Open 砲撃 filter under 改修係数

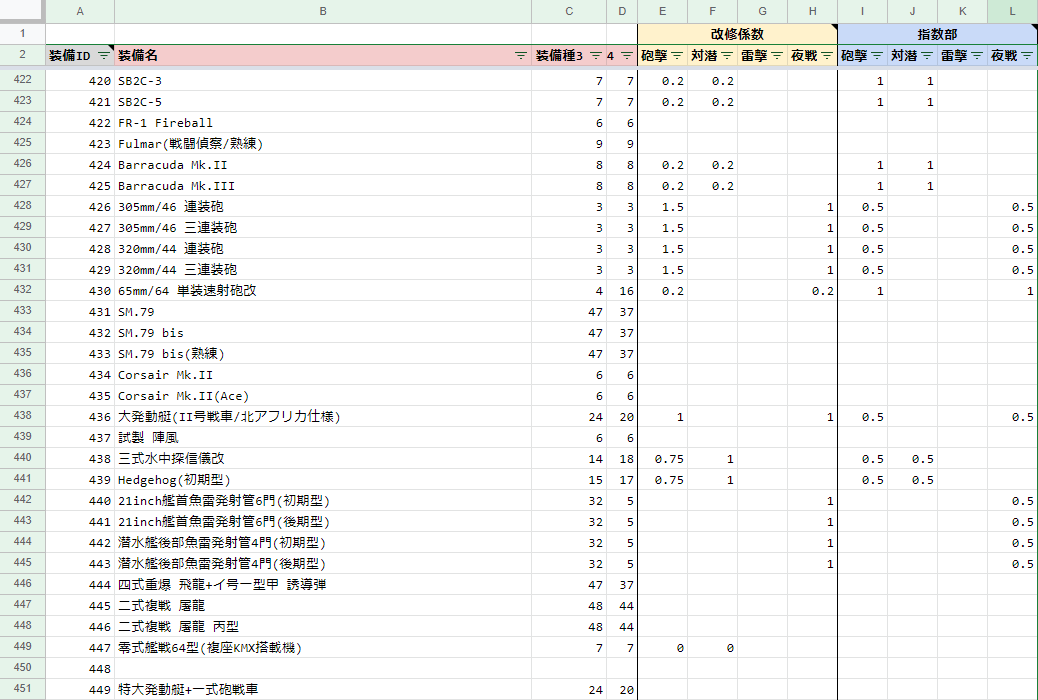coord(677,56)
